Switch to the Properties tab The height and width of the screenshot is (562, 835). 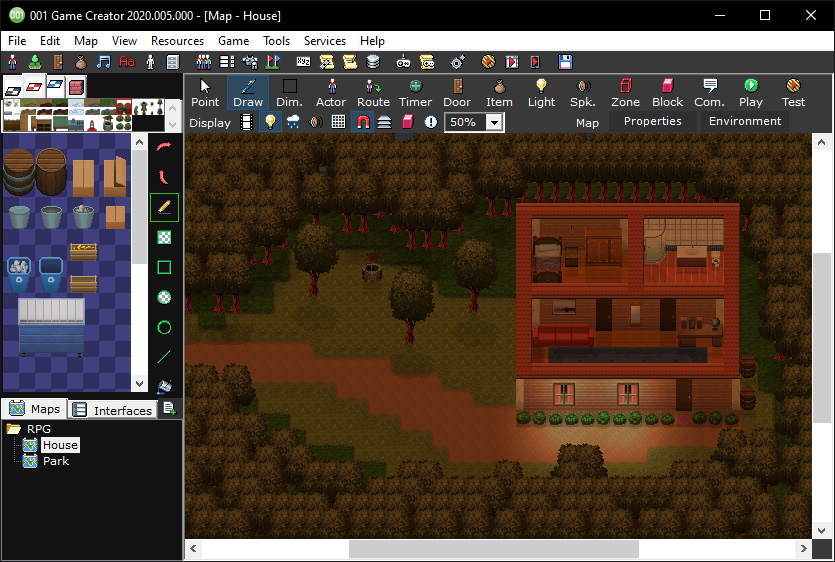652,121
